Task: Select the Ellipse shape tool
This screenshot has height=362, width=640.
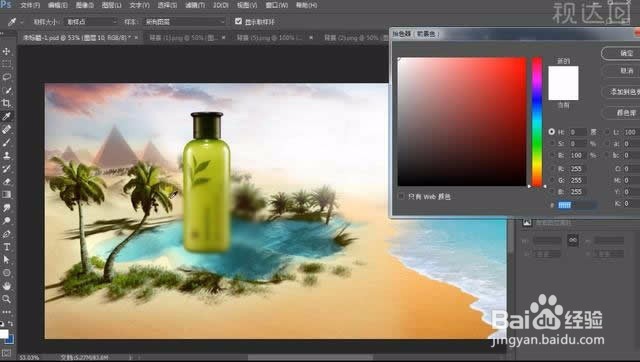Action: (7, 273)
